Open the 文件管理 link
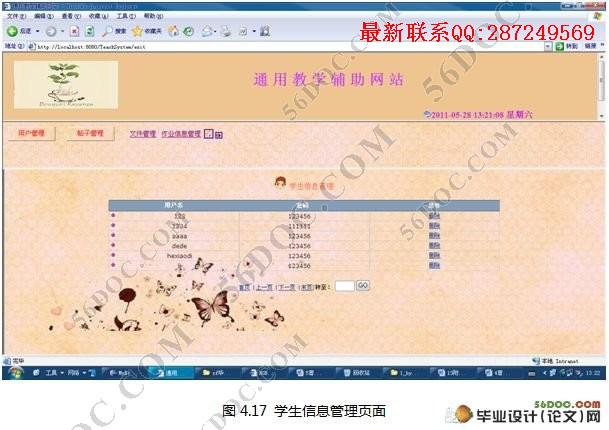Image resolution: width=609 pixels, height=430 pixels. 143,134
